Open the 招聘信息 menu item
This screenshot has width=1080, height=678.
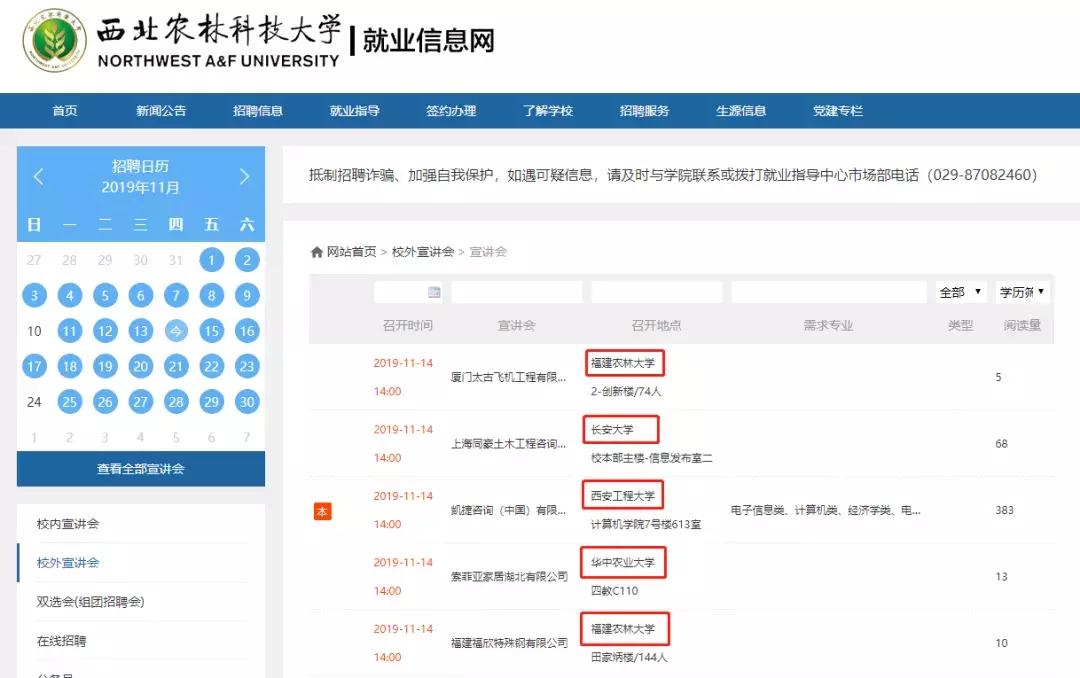(258, 111)
